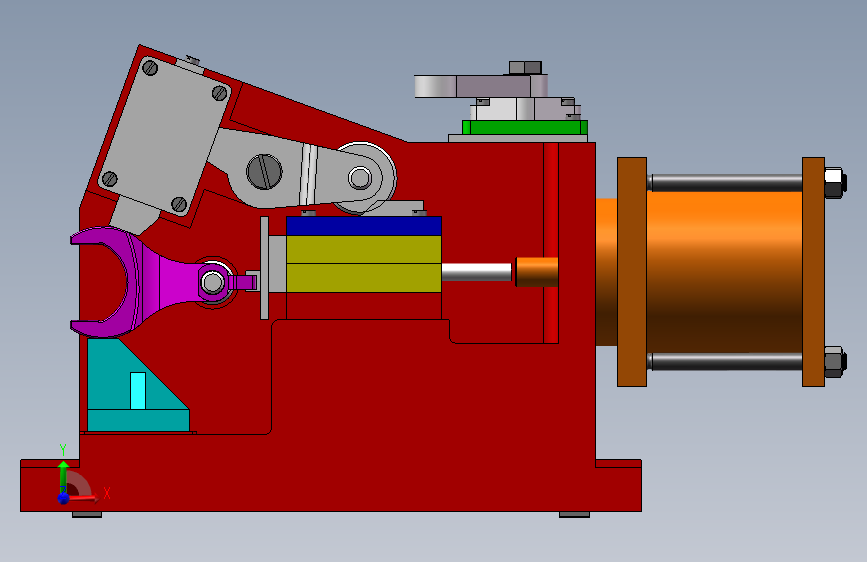Click the blue plate above yellow block

coord(364,226)
